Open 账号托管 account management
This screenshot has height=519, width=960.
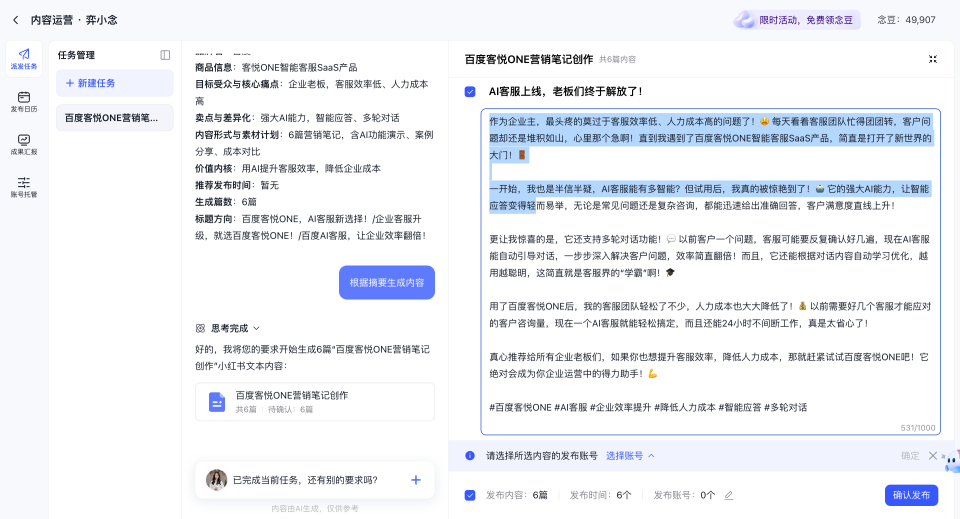24,187
